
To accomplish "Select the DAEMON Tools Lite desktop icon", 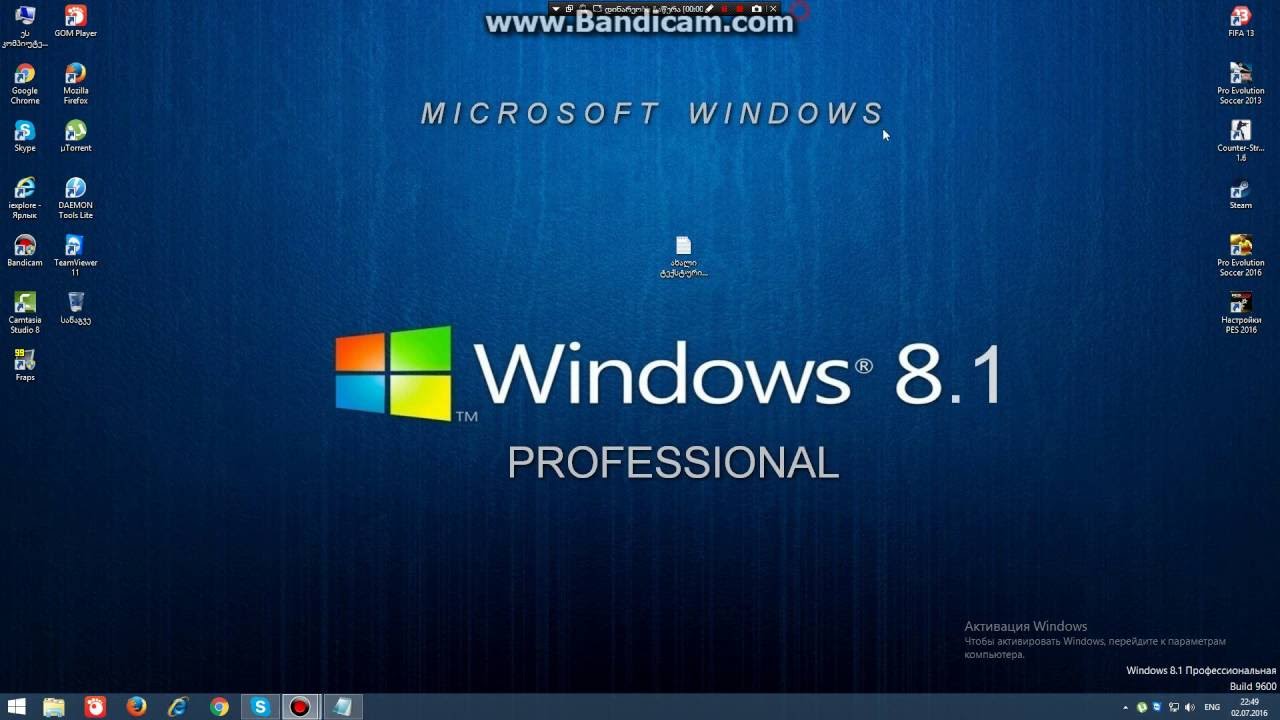I will (75, 198).
